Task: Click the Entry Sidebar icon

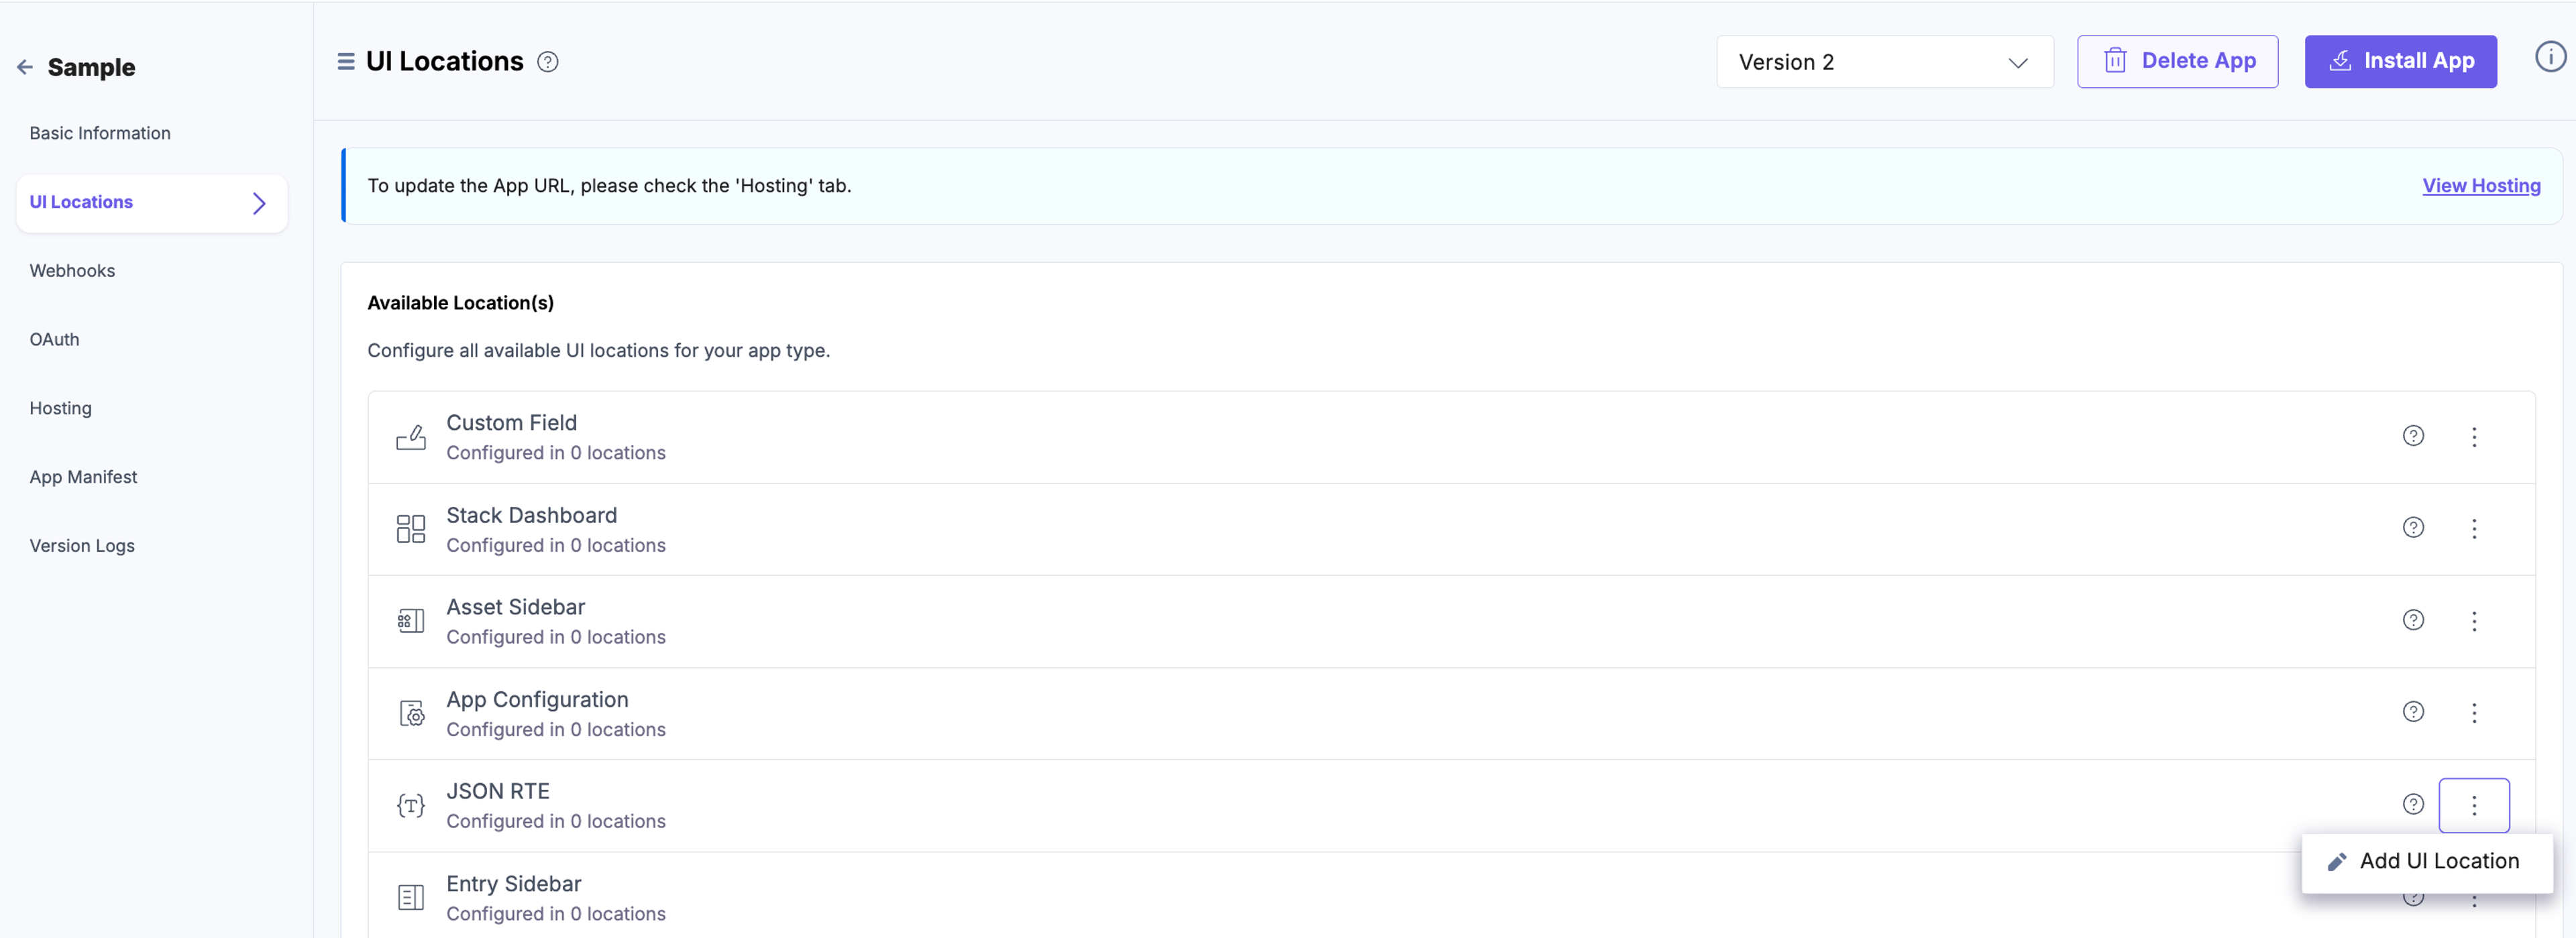Action: coord(411,897)
